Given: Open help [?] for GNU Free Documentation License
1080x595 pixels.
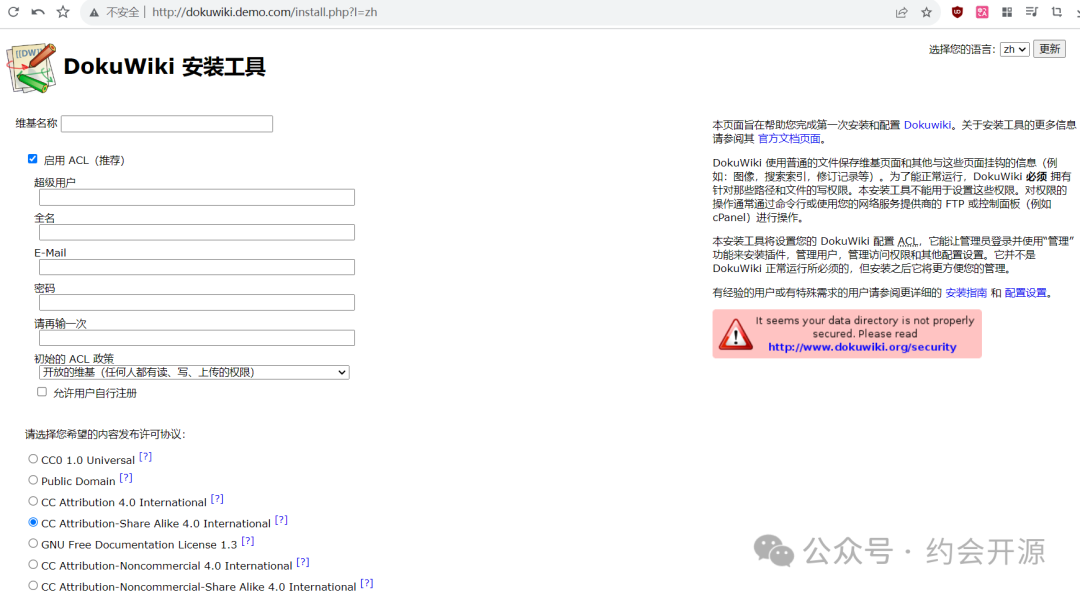Looking at the screenshot, I should point(248,541).
